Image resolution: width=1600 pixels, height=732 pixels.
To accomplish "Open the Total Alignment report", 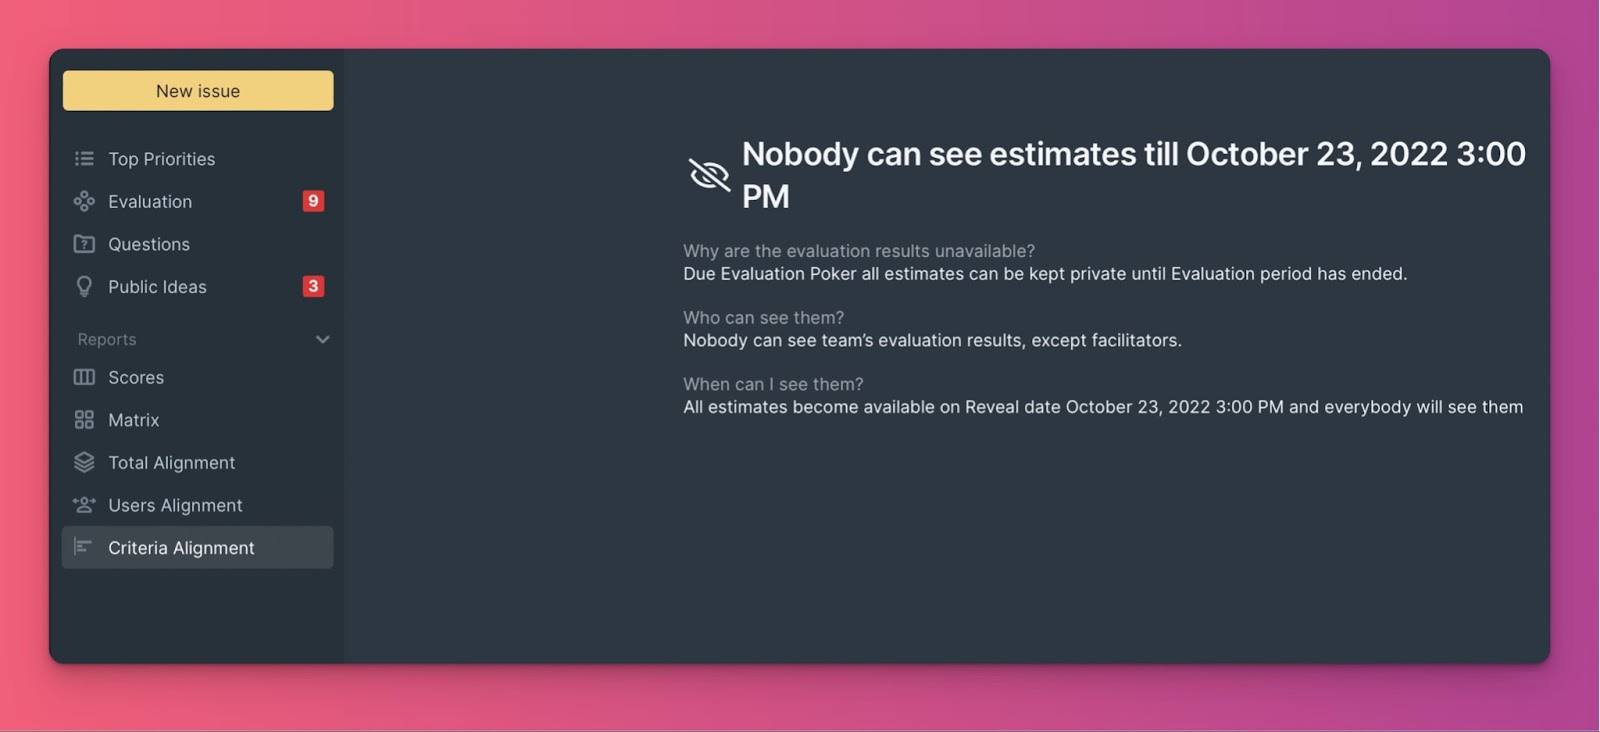I will pyautogui.click(x=172, y=463).
